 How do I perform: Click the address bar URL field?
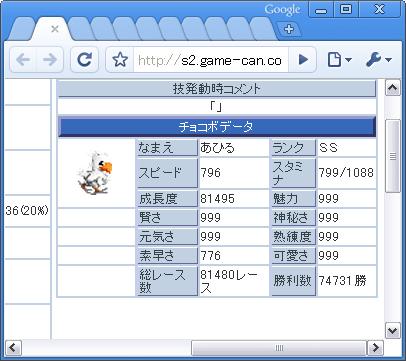211,60
